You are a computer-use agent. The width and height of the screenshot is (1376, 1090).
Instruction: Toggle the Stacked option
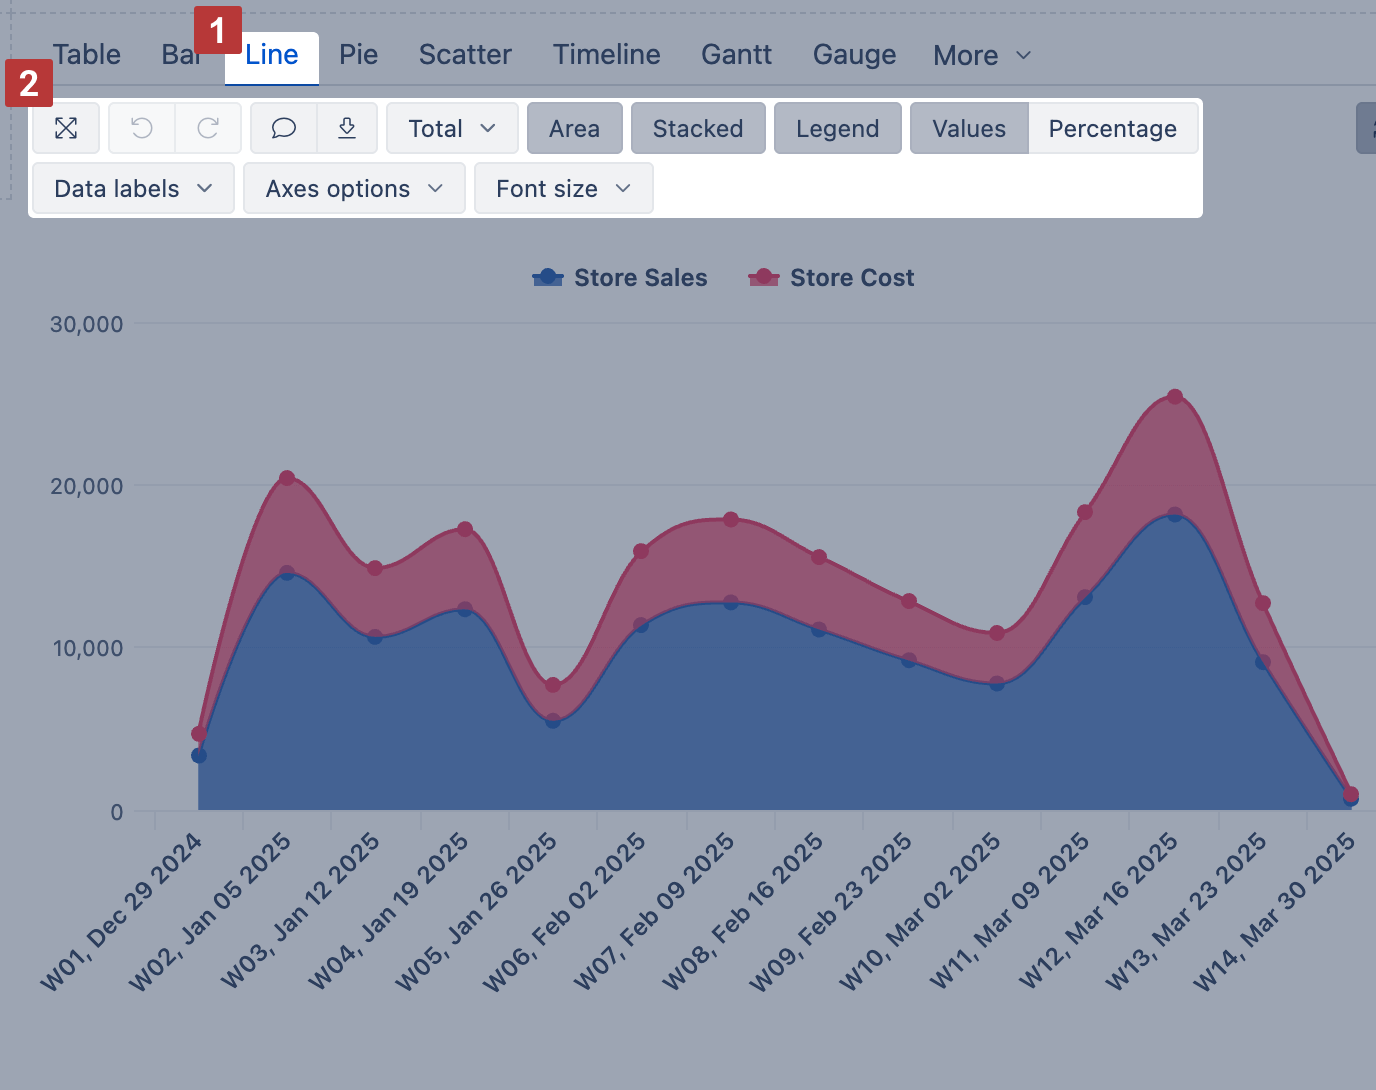click(x=697, y=129)
